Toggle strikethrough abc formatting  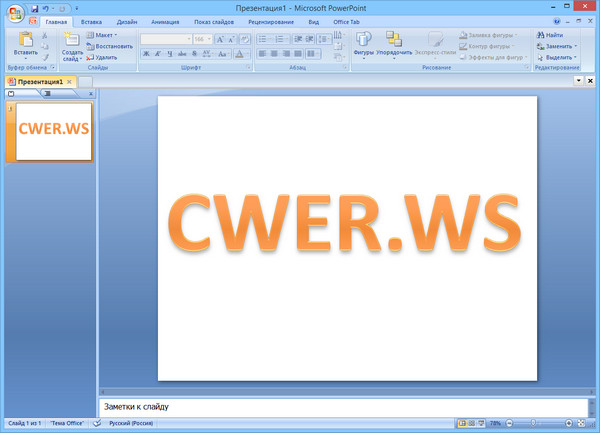point(182,54)
